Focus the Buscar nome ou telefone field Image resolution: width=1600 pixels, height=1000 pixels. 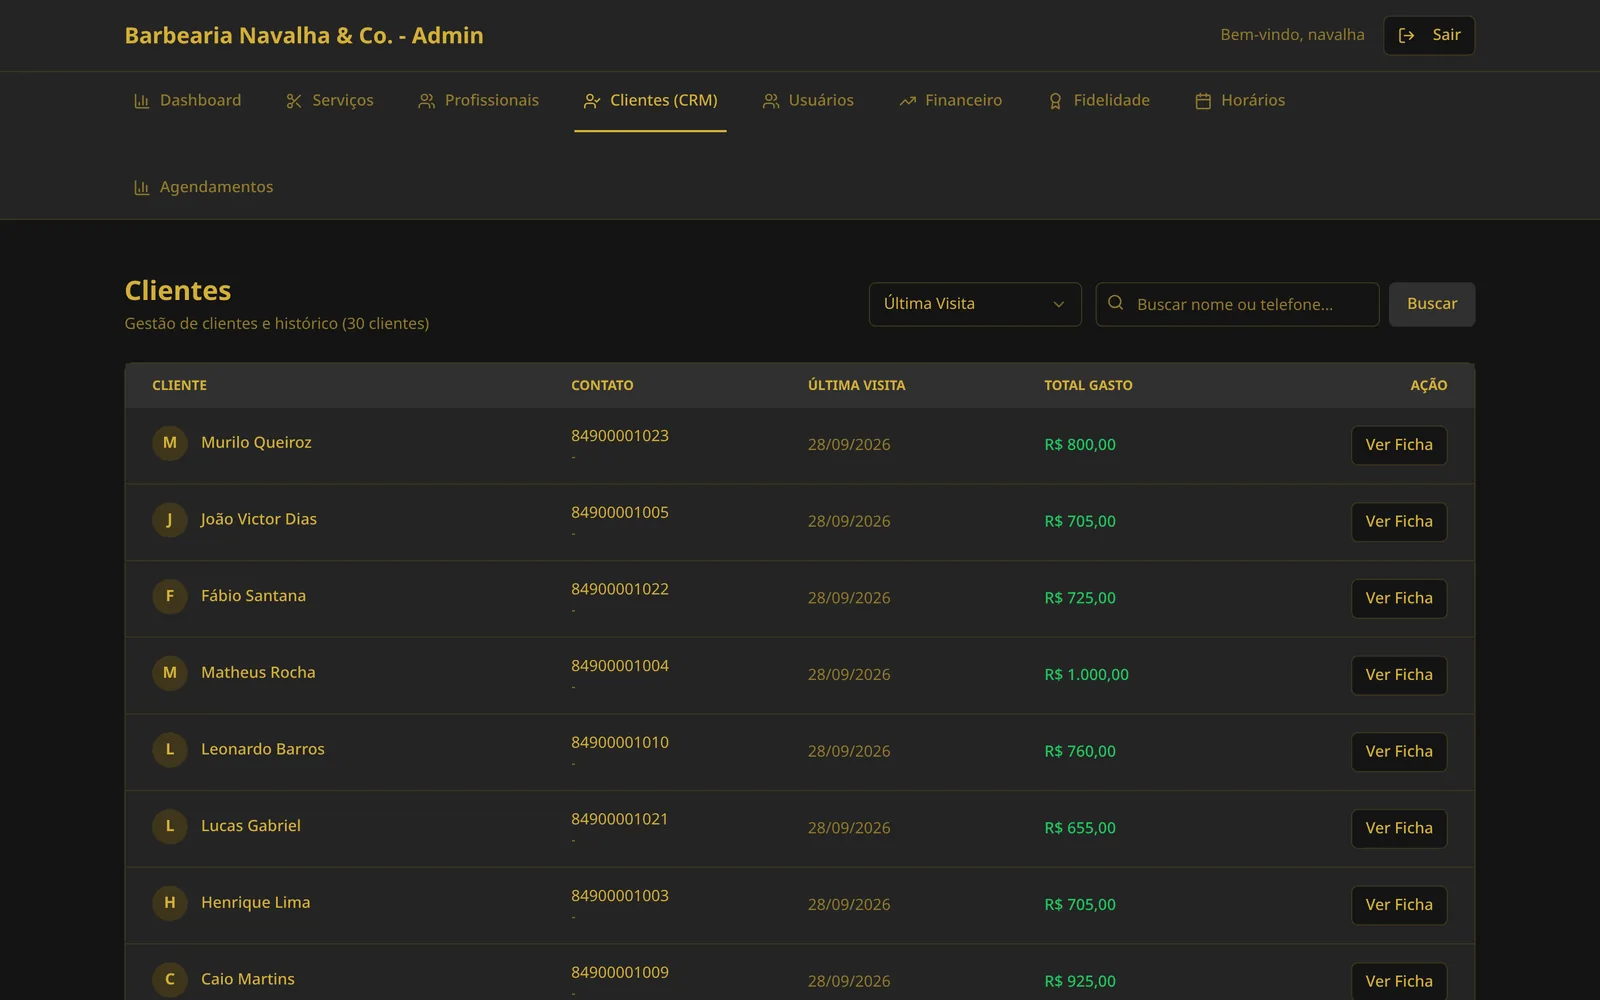coord(1237,304)
